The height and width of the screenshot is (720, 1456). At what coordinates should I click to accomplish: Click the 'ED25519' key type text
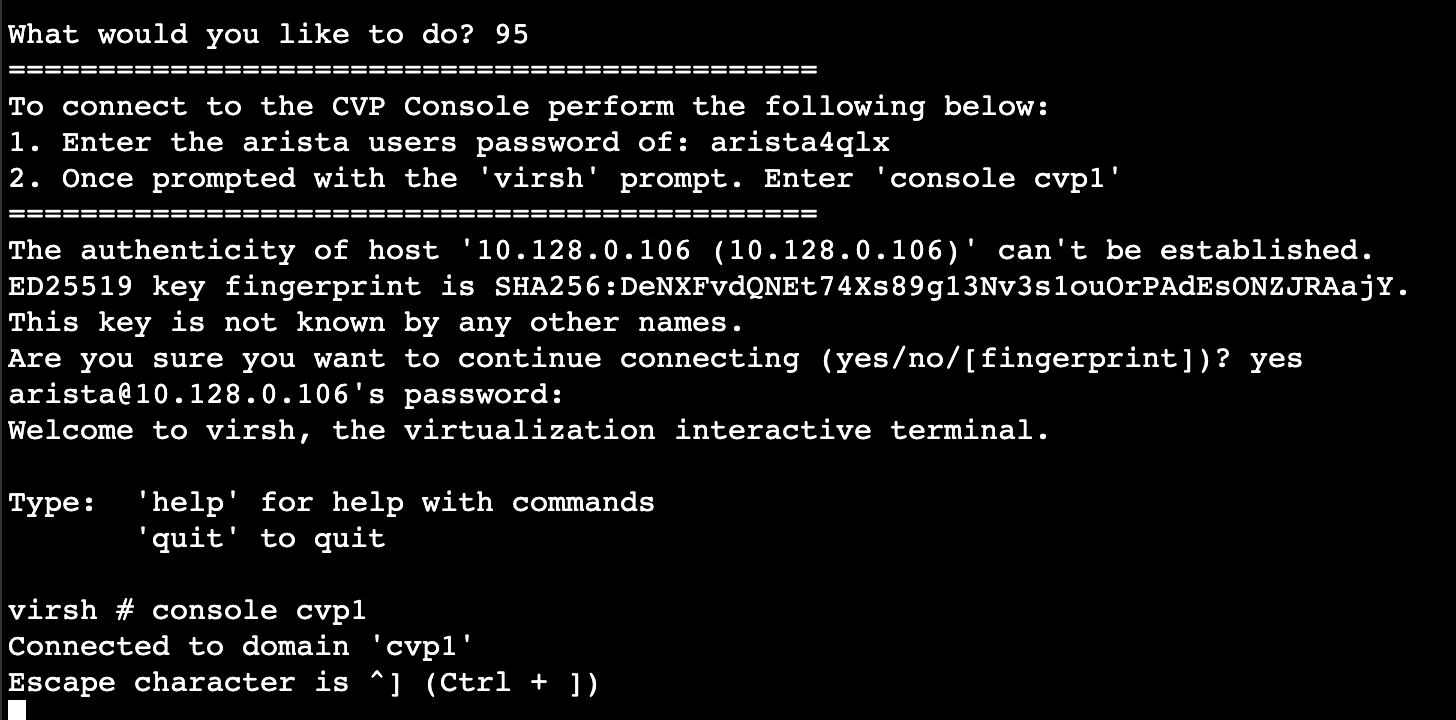coord(70,287)
